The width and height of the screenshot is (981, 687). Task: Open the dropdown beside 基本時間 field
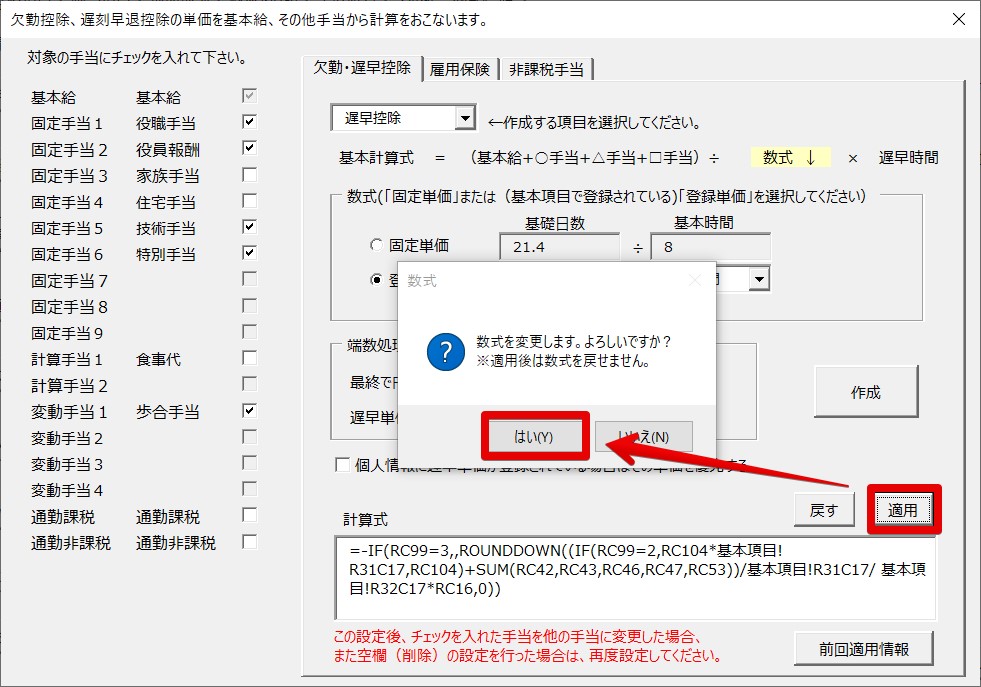[759, 280]
